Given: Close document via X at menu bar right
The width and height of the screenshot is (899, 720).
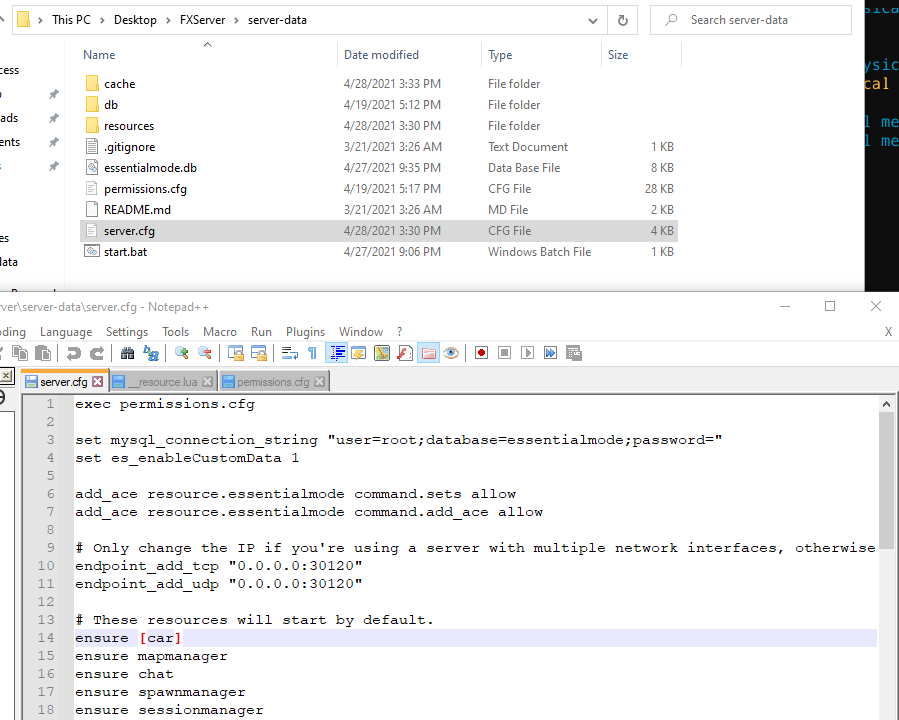Looking at the screenshot, I should click(x=888, y=332).
